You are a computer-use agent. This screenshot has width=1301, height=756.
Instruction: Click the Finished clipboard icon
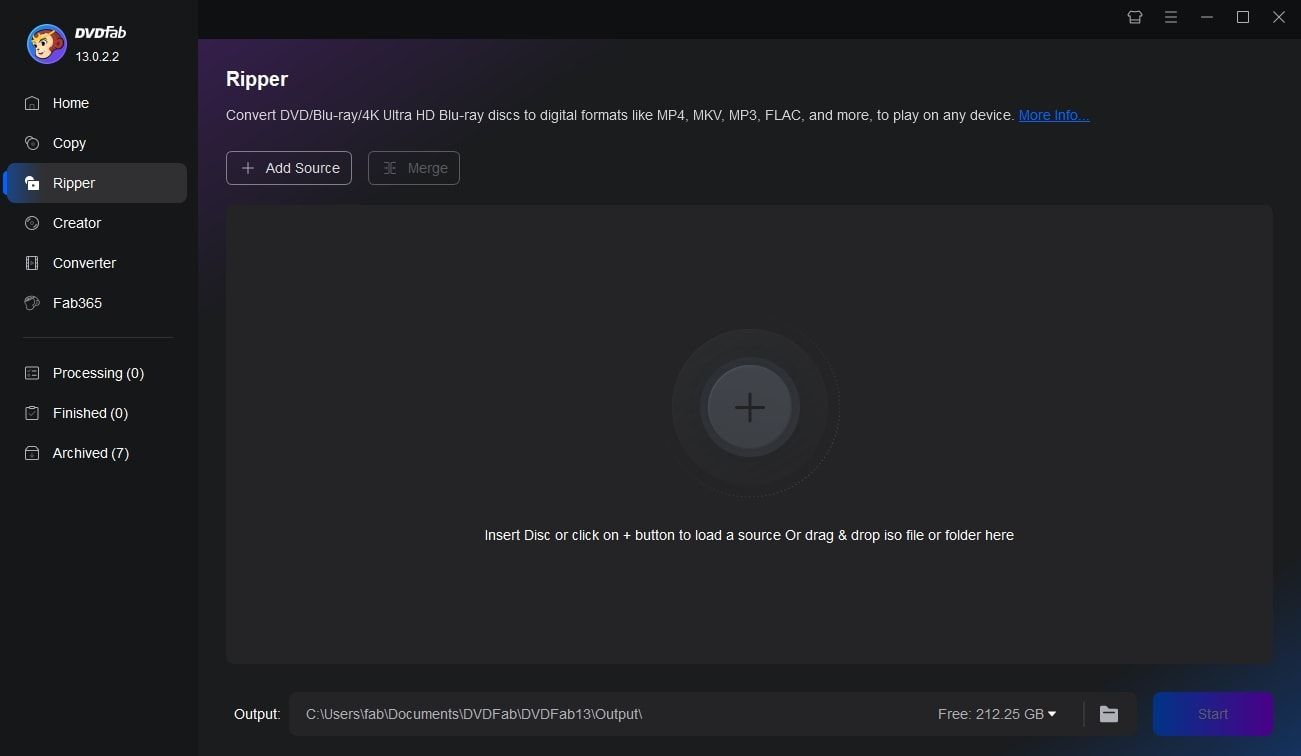[x=33, y=413]
